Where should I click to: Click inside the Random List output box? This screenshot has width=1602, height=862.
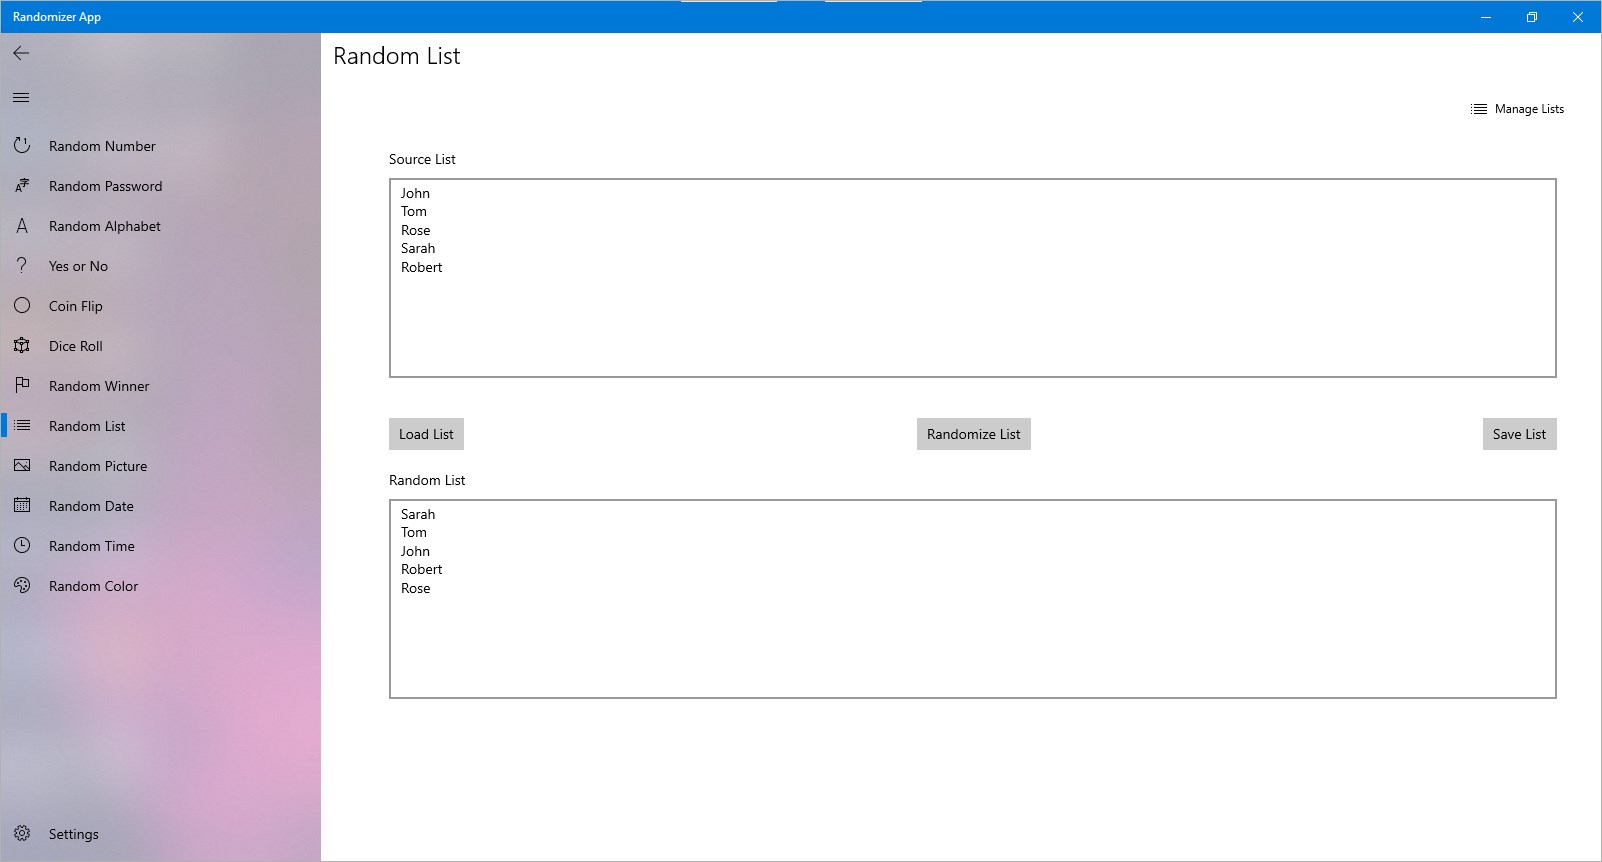[x=973, y=599]
